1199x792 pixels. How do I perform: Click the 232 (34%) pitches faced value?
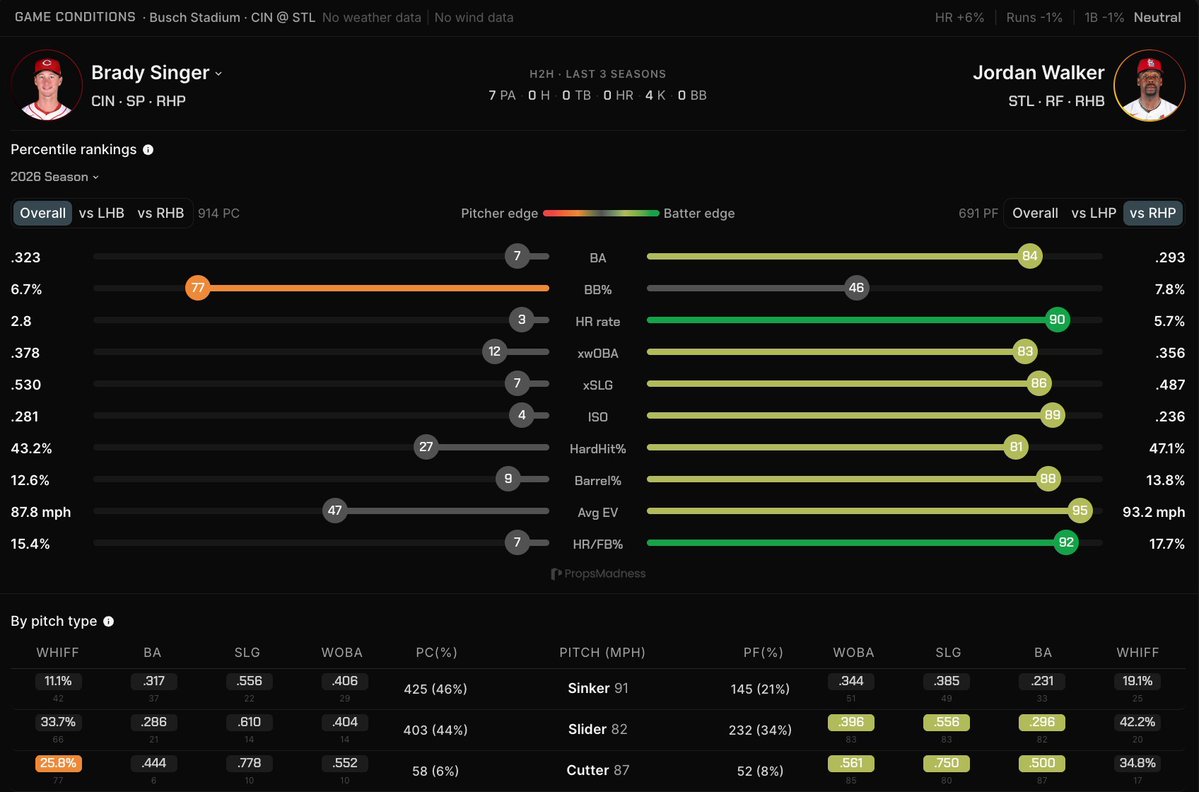tap(759, 730)
